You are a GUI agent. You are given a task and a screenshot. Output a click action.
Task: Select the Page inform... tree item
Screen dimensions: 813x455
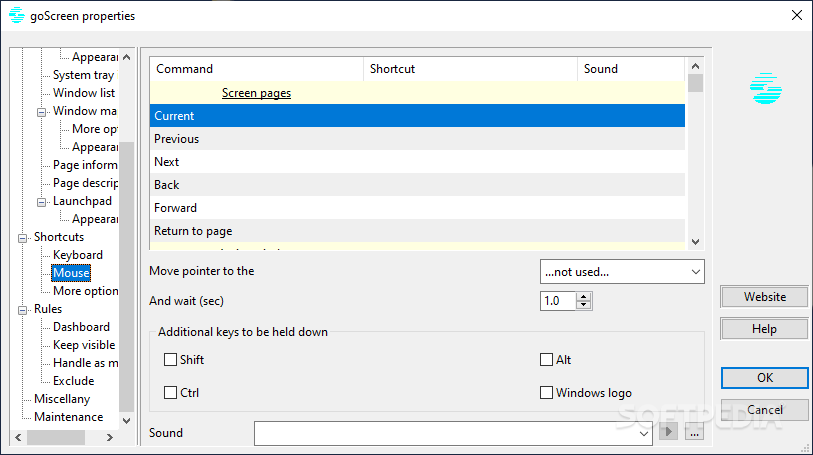pos(86,165)
